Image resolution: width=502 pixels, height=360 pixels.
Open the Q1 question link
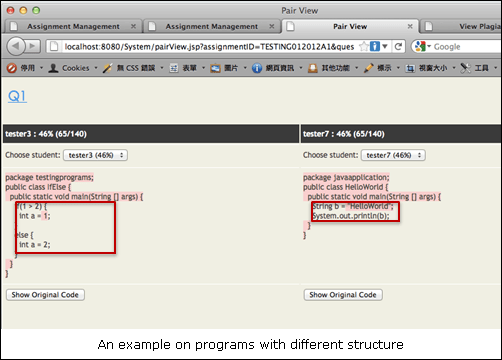17,96
